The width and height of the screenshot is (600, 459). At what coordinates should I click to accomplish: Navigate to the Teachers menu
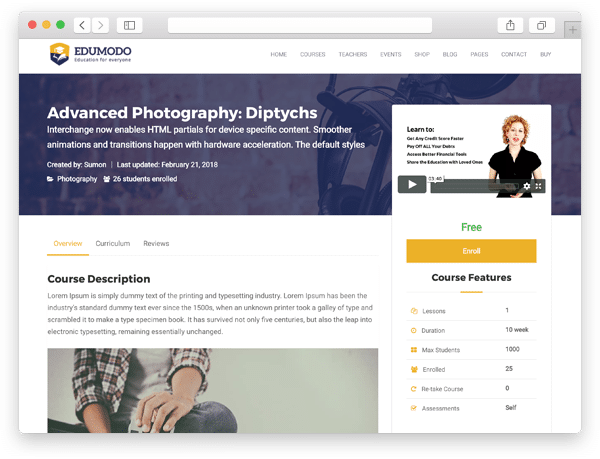pos(352,54)
